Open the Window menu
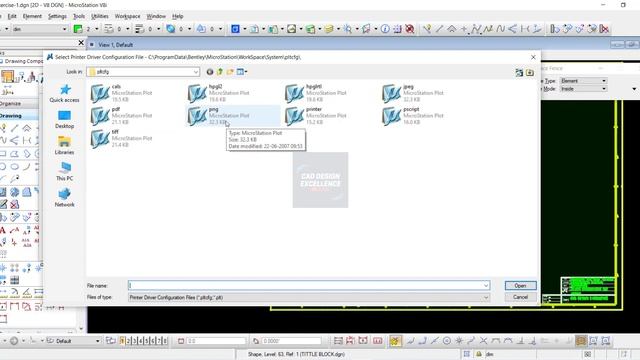 click(156, 16)
